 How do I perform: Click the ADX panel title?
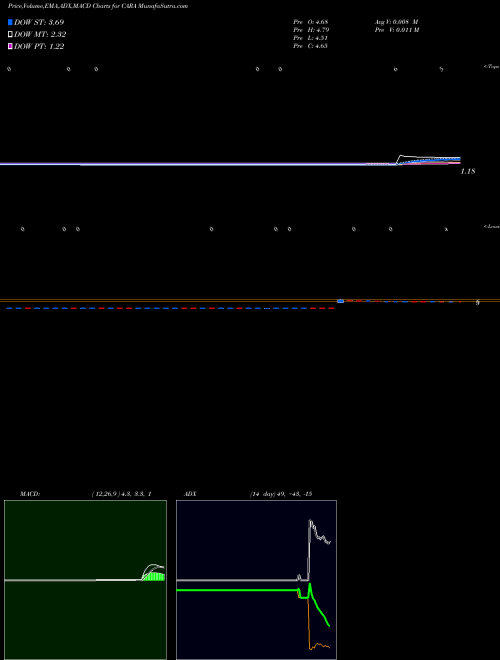(190, 494)
